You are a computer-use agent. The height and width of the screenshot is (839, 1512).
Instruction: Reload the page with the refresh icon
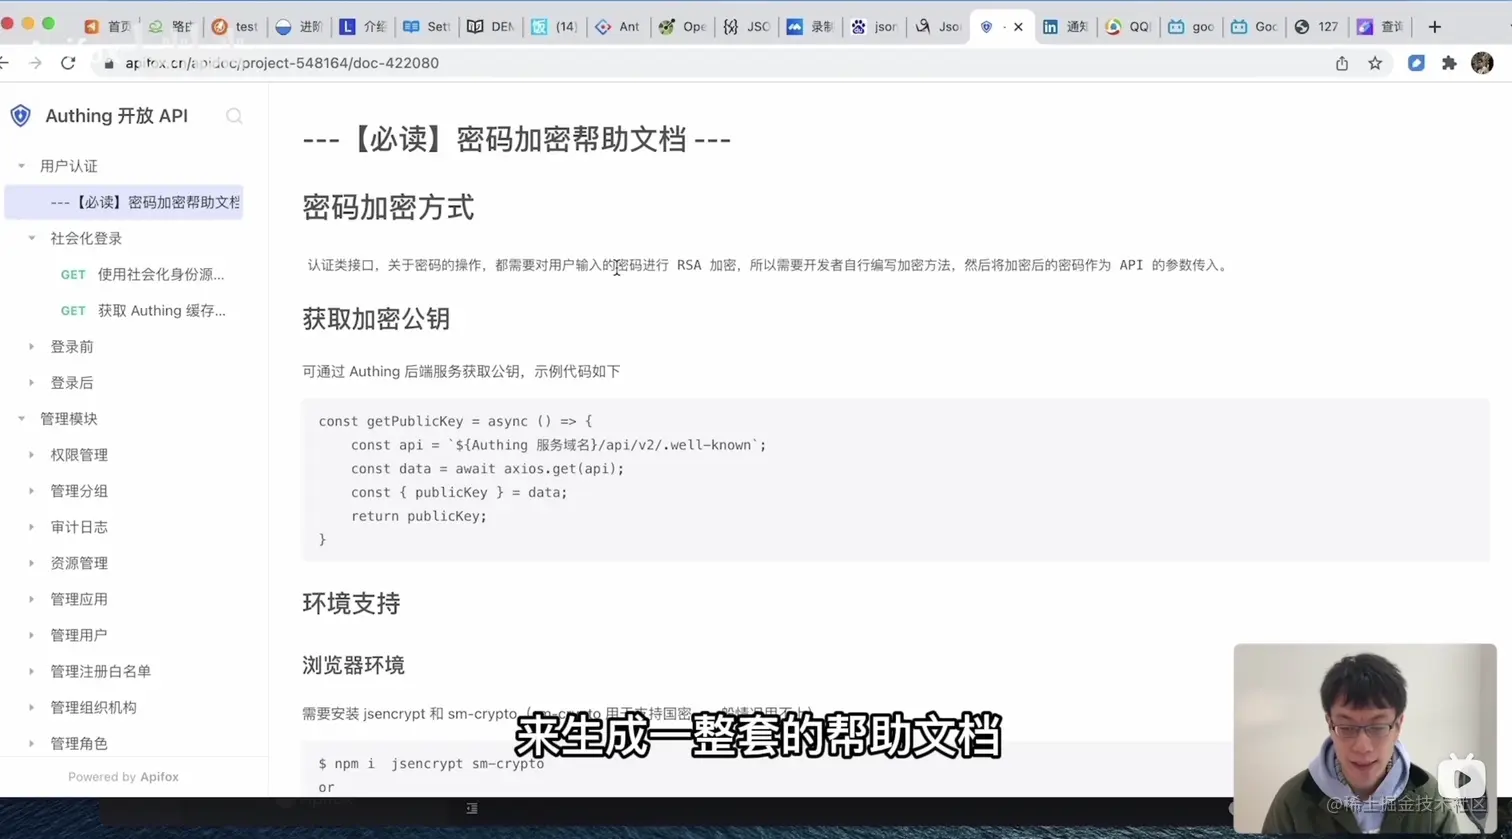click(x=68, y=63)
